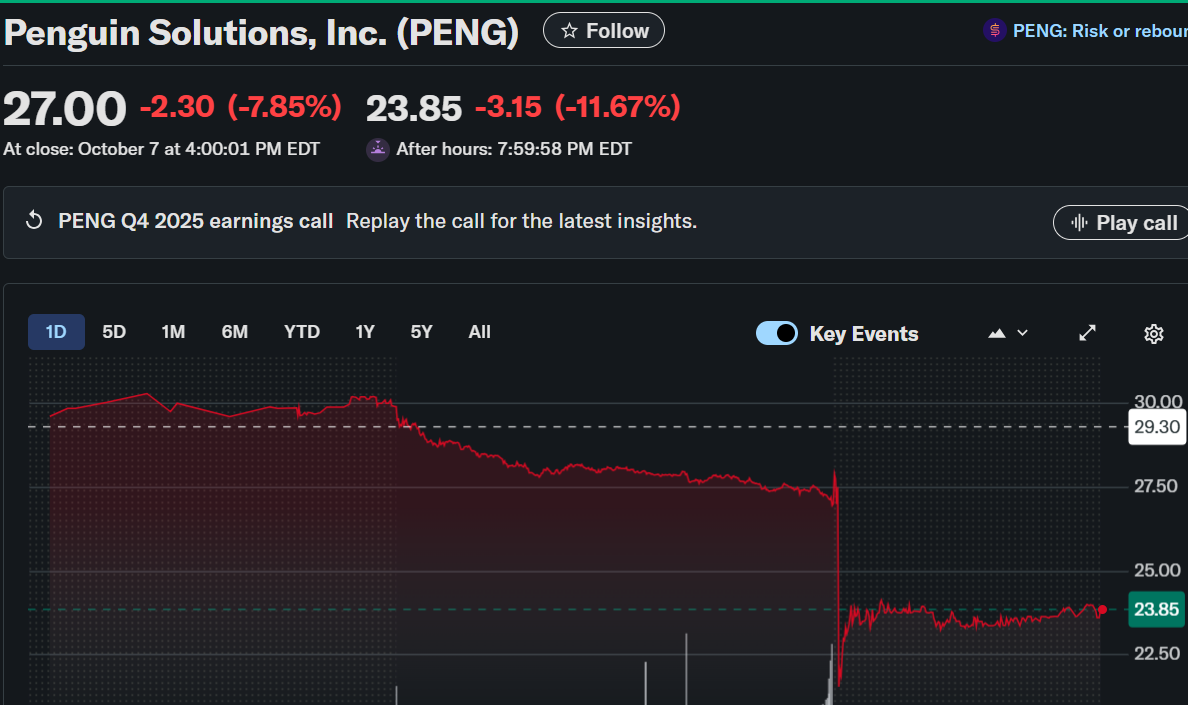Open the chart type dropdown chevron

1022,333
